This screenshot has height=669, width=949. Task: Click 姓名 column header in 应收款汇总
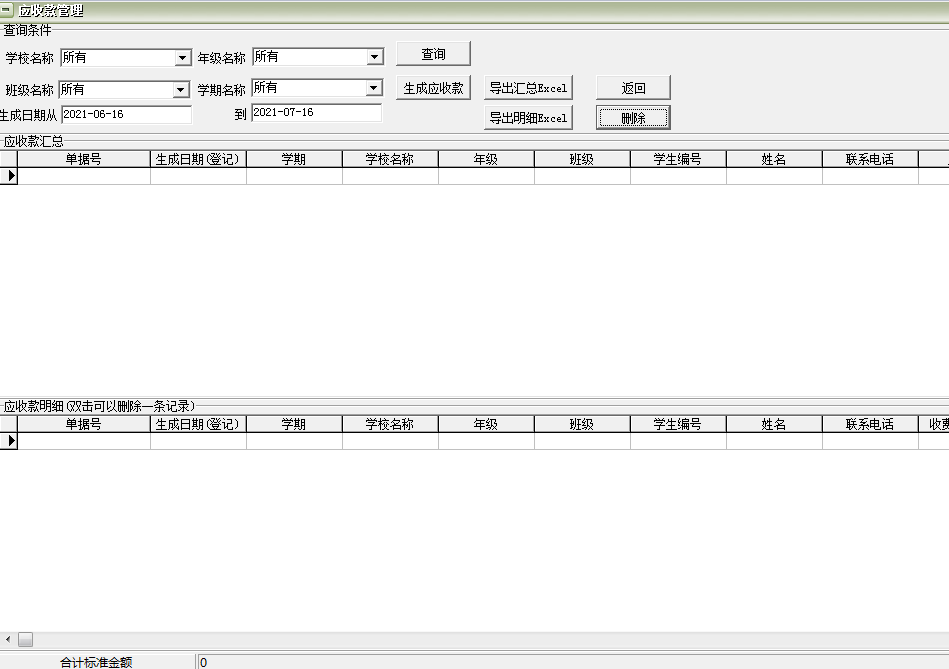[x=774, y=159]
